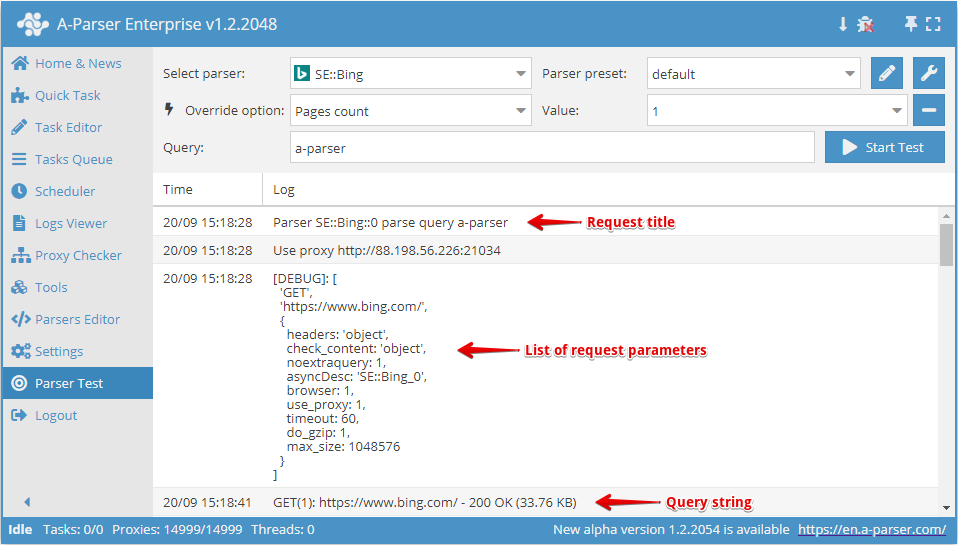This screenshot has height=545, width=958.
Task: Click the pin icon in header
Action: (910, 24)
